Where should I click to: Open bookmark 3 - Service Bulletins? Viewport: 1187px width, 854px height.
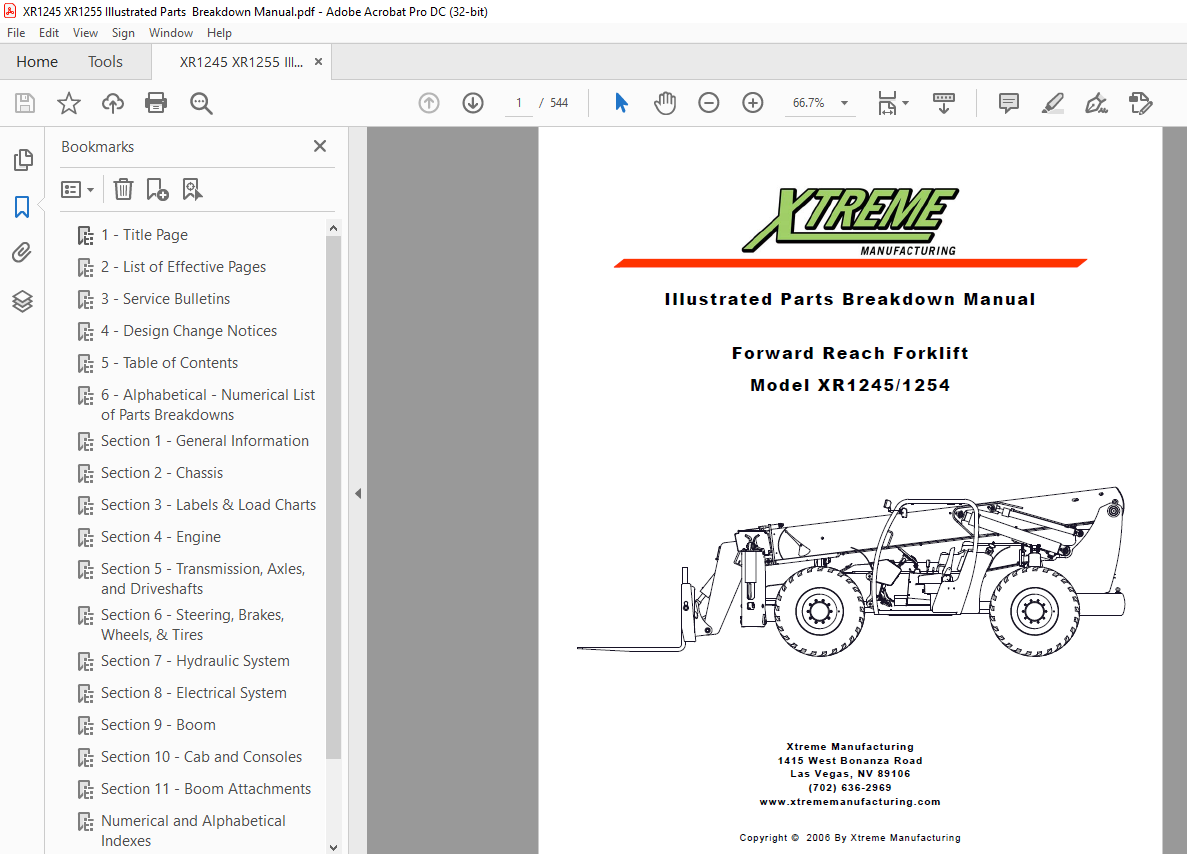(165, 298)
